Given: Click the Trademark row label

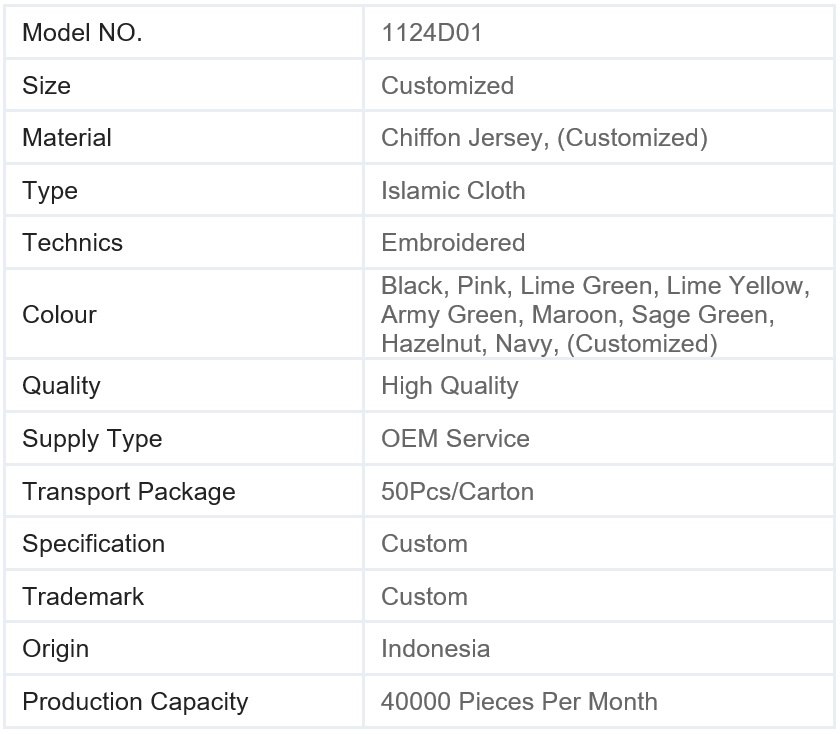Looking at the screenshot, I should [x=83, y=597].
